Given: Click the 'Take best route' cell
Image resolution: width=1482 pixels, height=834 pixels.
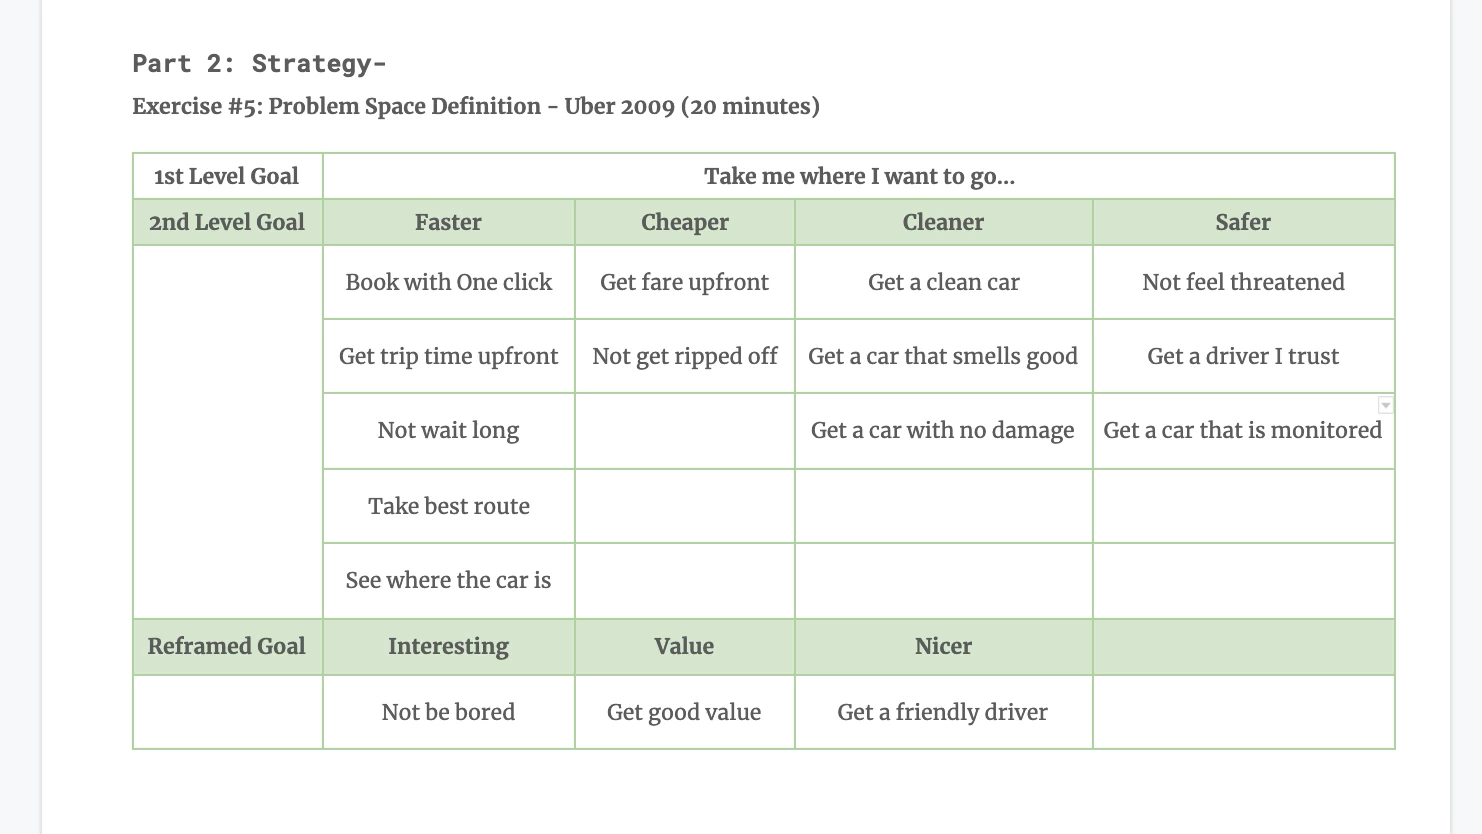Looking at the screenshot, I should 449,506.
